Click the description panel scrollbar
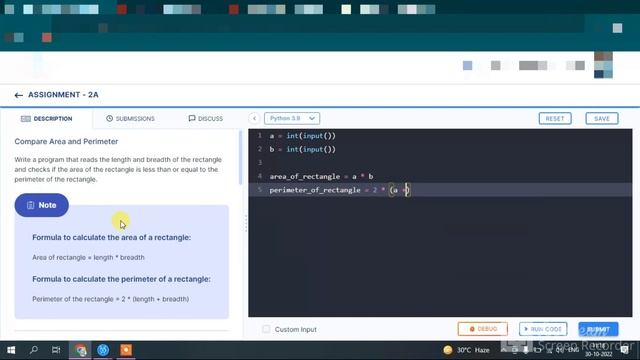 240,157
